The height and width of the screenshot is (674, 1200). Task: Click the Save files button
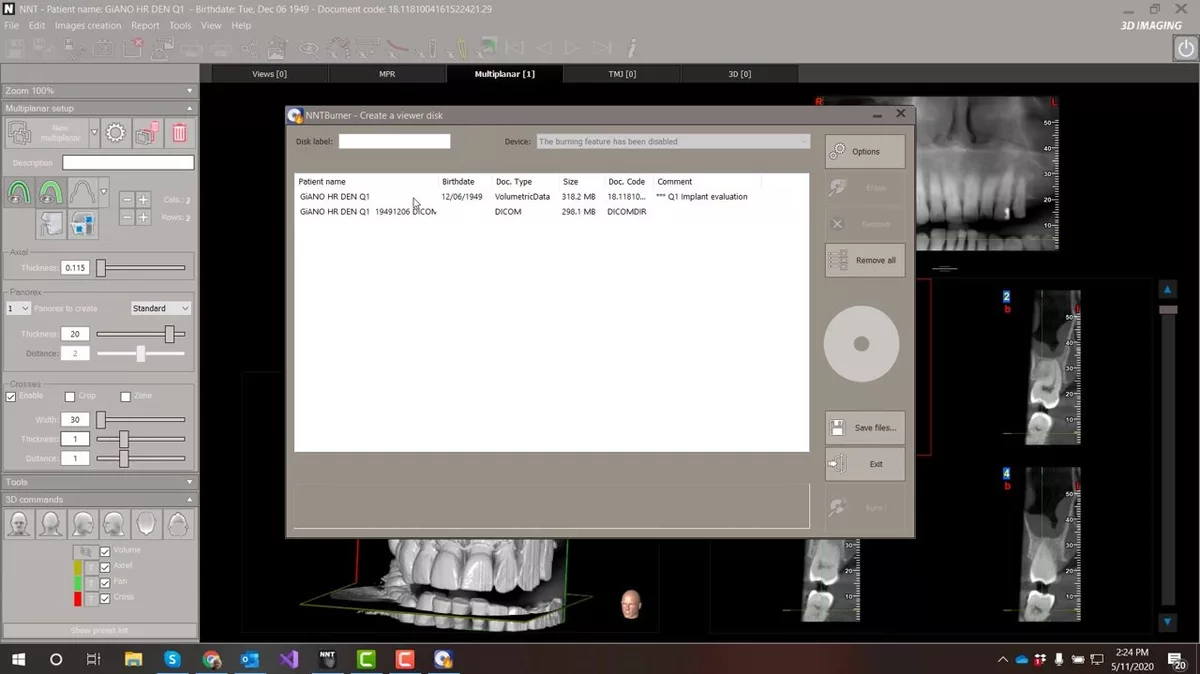pos(865,428)
